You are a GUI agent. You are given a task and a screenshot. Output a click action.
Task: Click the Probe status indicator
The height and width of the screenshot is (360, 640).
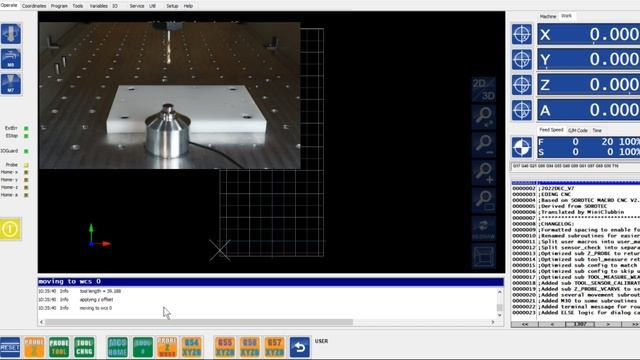26,165
